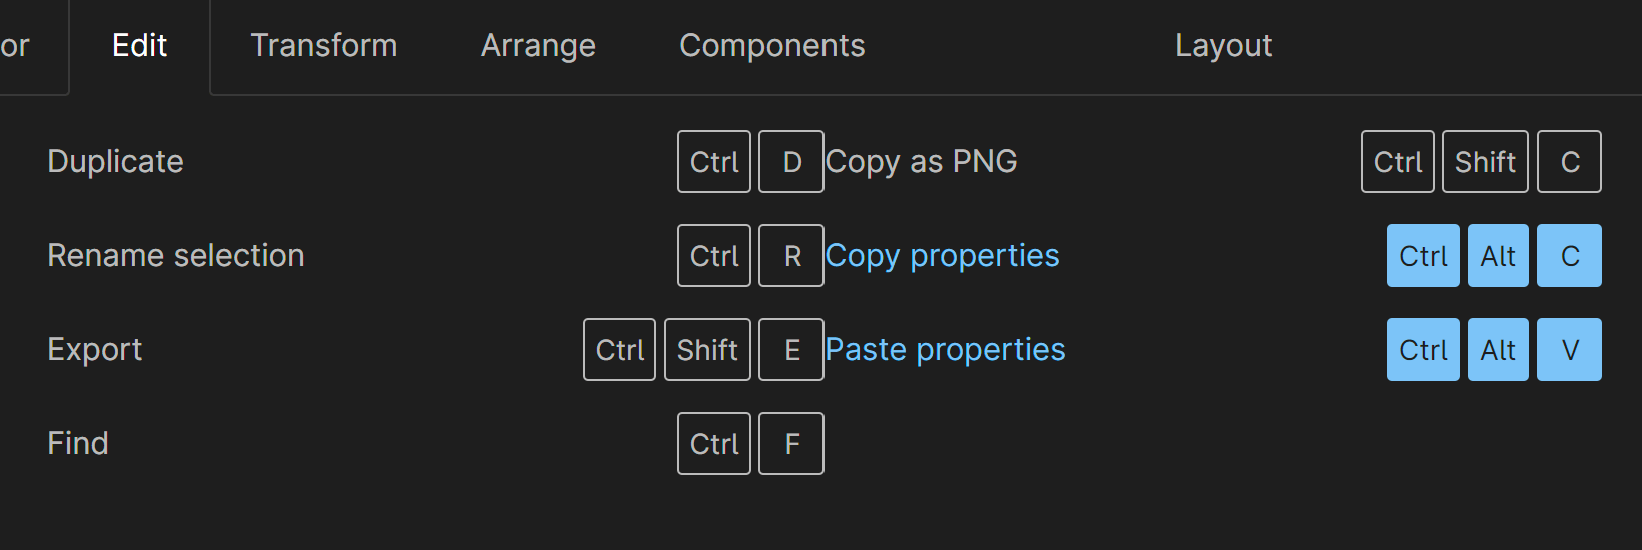This screenshot has width=1642, height=550.
Task: Click the Export shortcut label
Action: [x=94, y=350]
